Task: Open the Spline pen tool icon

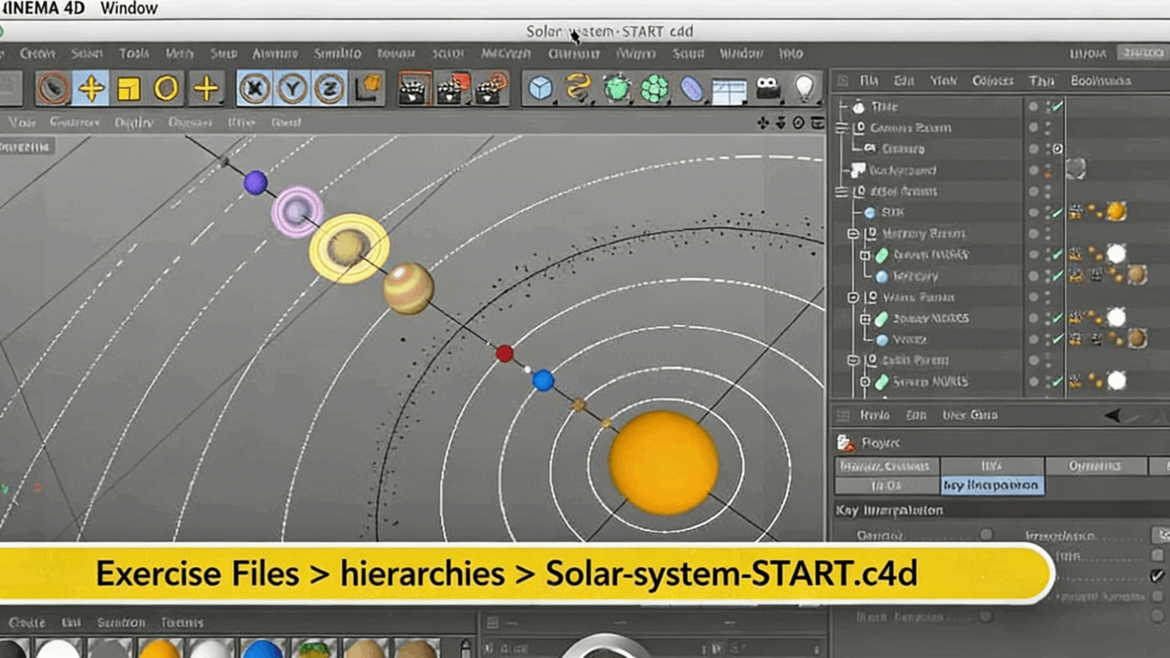Action: point(578,89)
